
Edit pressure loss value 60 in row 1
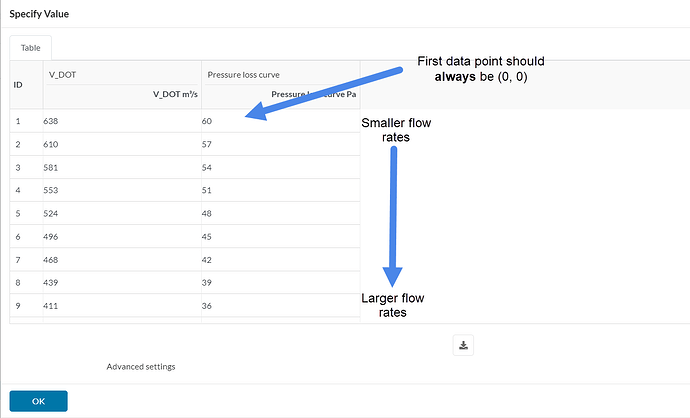pos(280,121)
